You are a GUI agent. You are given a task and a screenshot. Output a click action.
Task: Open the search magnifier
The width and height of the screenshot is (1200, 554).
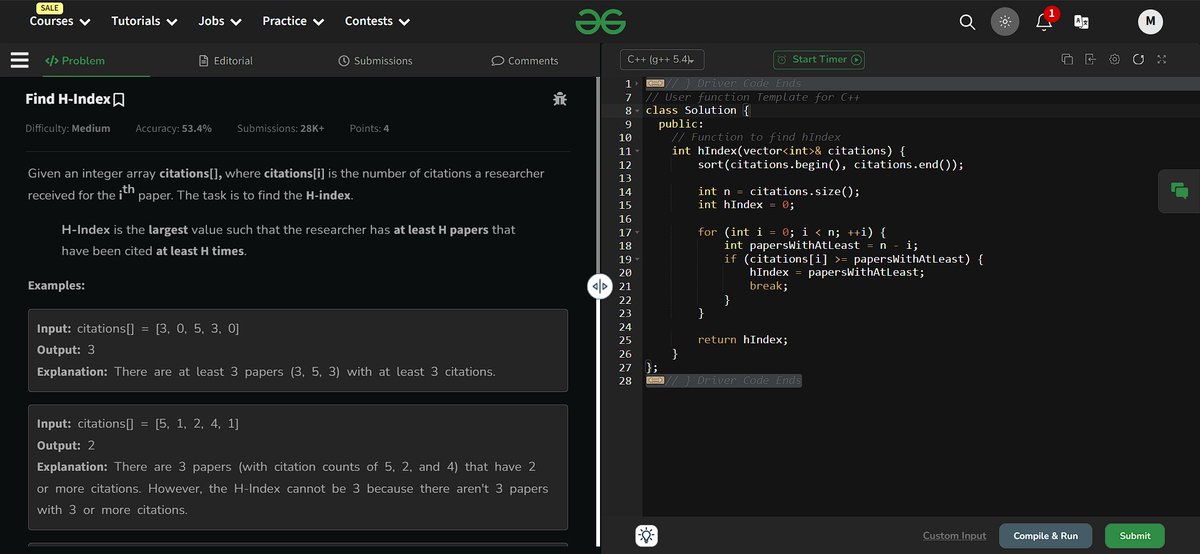(x=967, y=21)
